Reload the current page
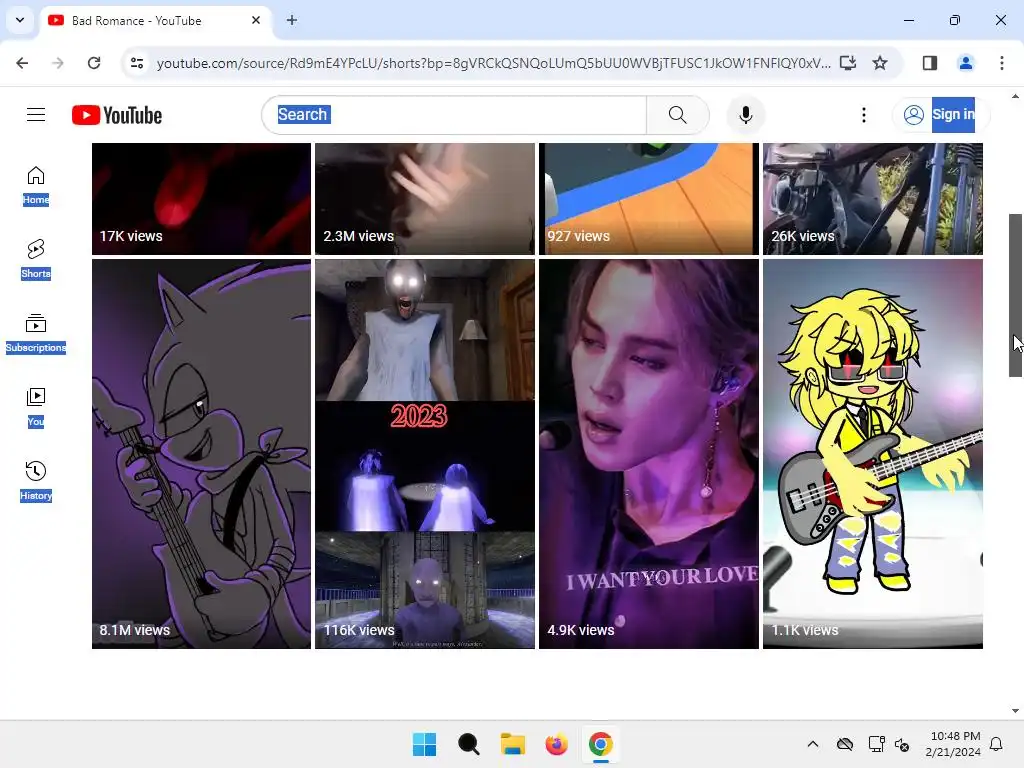The image size is (1024, 768). pyautogui.click(x=94, y=63)
